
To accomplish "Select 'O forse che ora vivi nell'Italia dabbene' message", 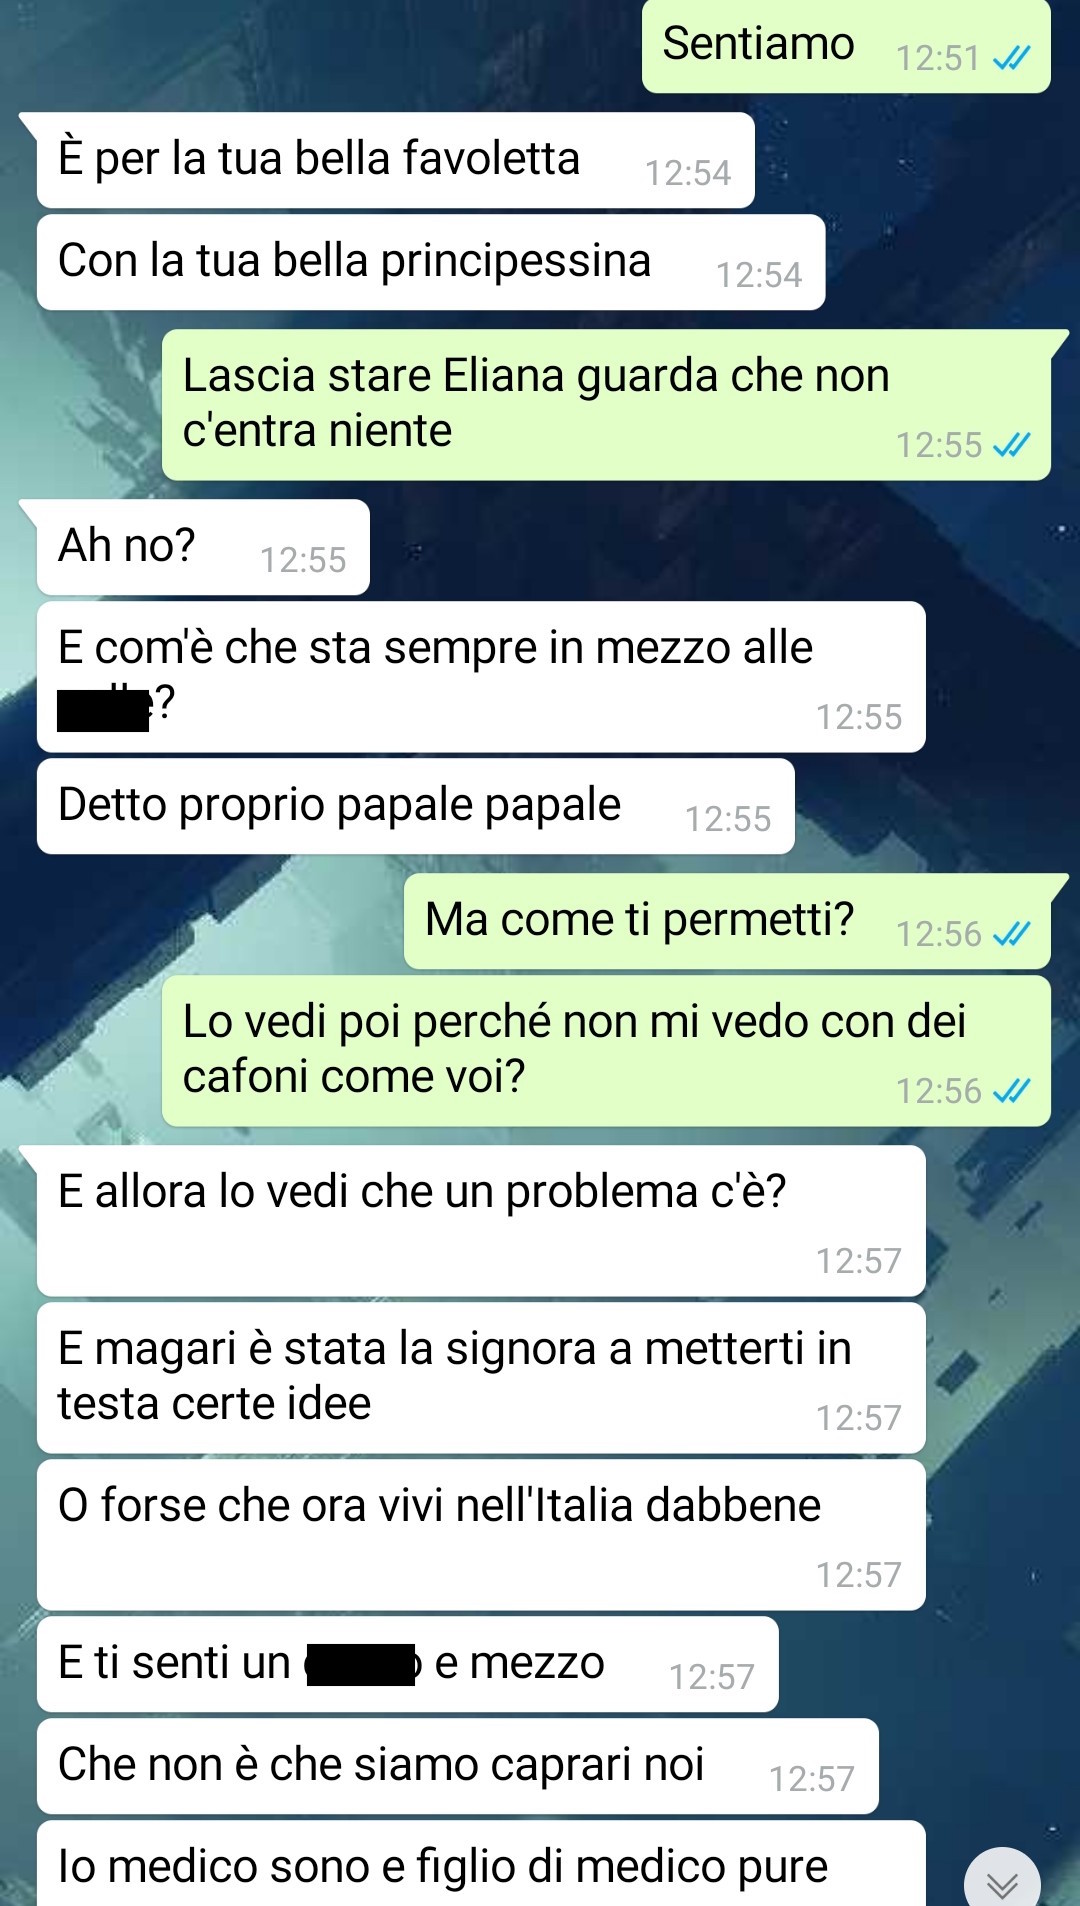I will pos(481,1535).
